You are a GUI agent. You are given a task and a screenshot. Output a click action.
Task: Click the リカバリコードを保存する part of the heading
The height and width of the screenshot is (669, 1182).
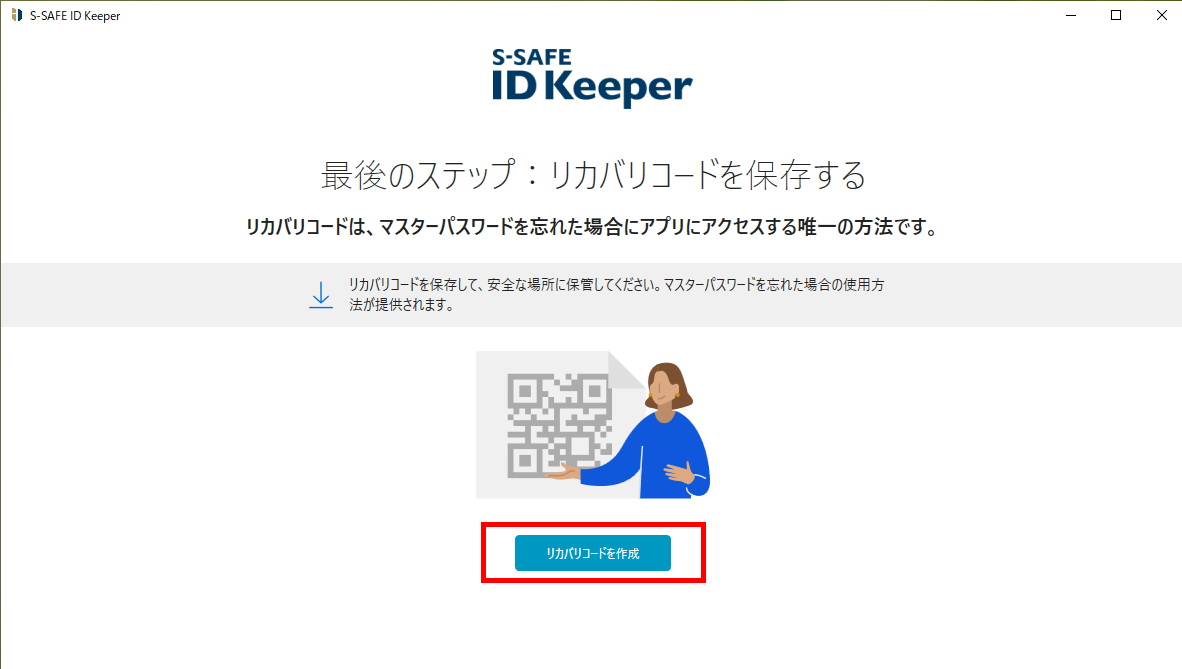pos(707,175)
